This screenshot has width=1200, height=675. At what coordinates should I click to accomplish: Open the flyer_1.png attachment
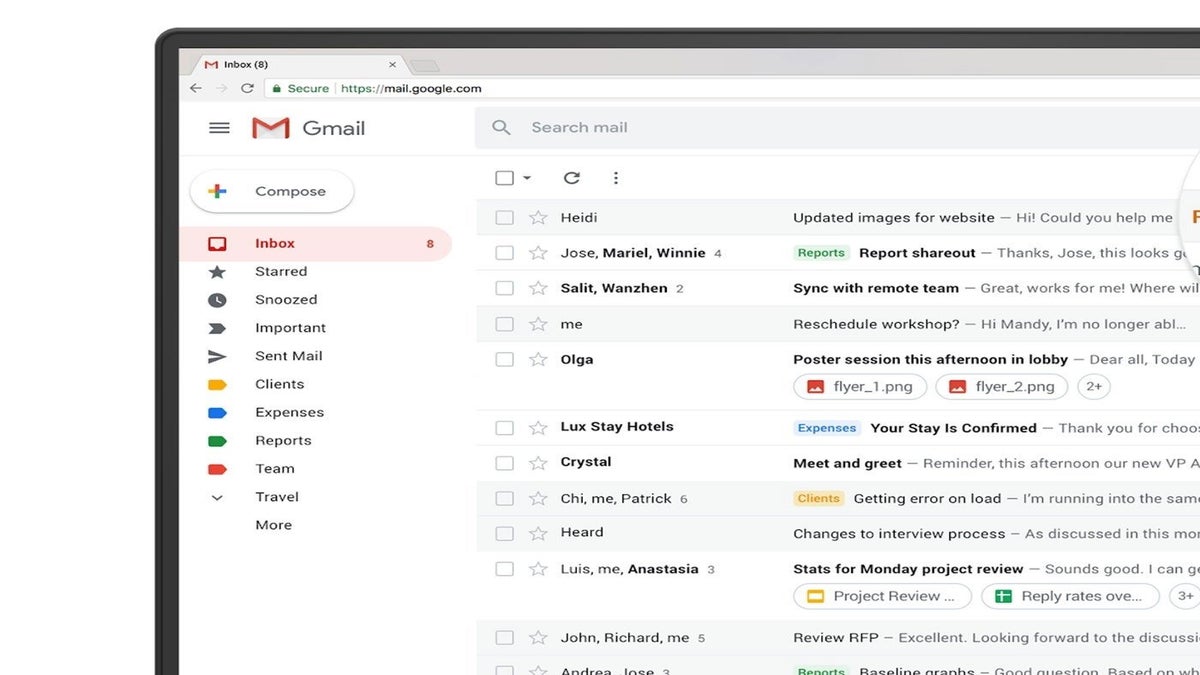coord(860,387)
